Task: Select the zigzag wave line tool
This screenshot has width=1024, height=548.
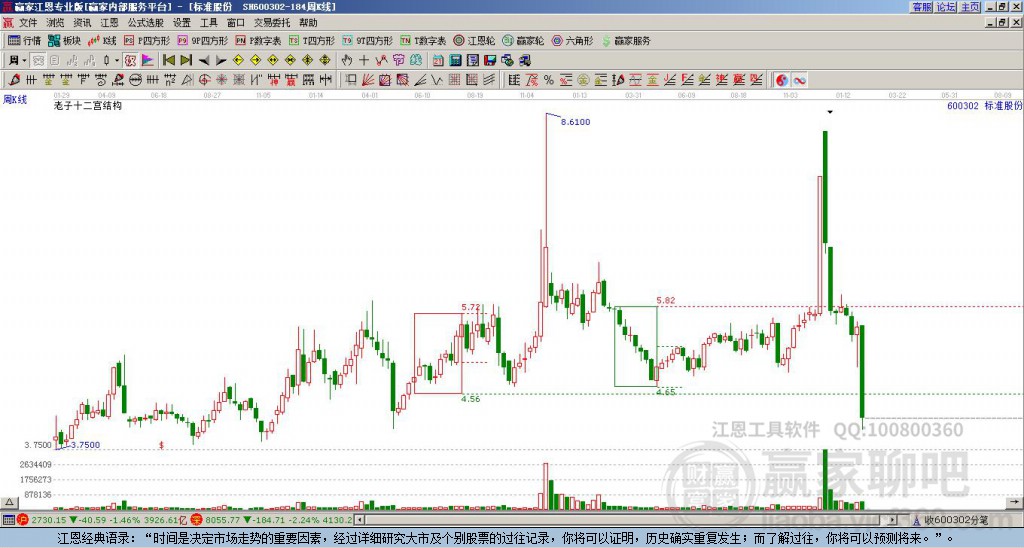Action: coord(437,80)
